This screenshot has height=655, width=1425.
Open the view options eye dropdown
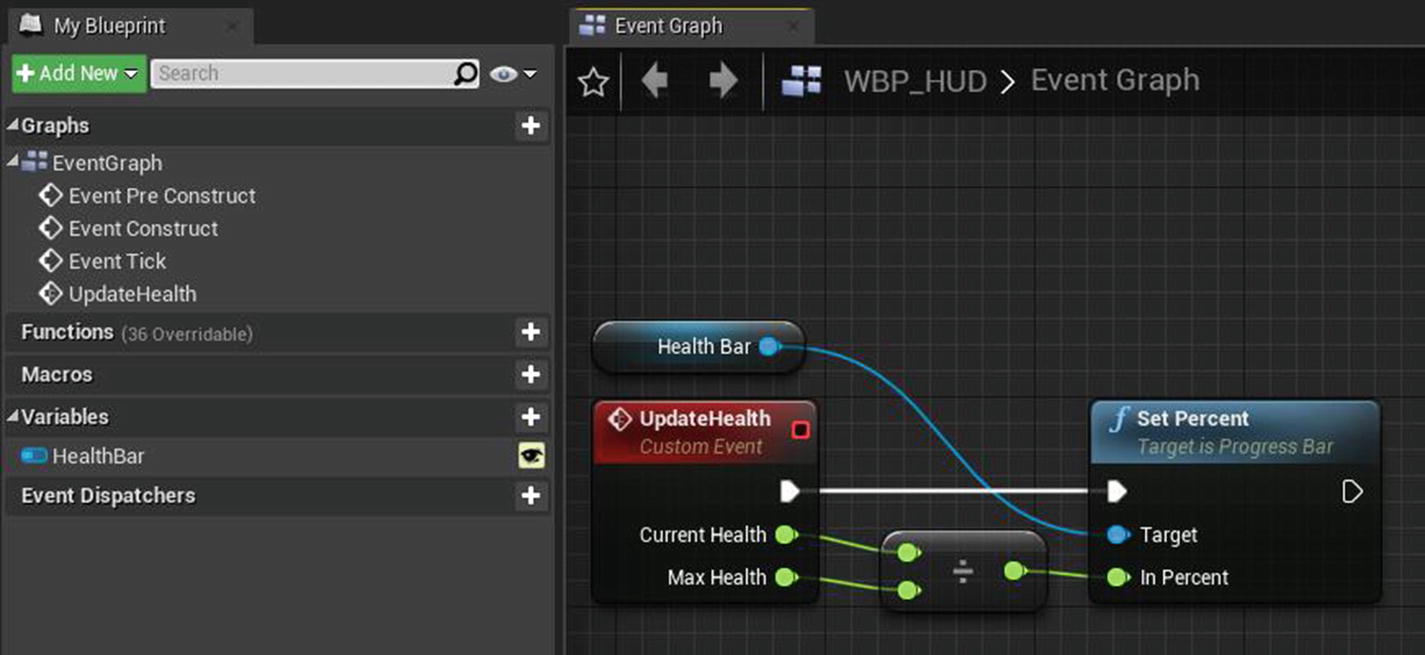(x=513, y=73)
